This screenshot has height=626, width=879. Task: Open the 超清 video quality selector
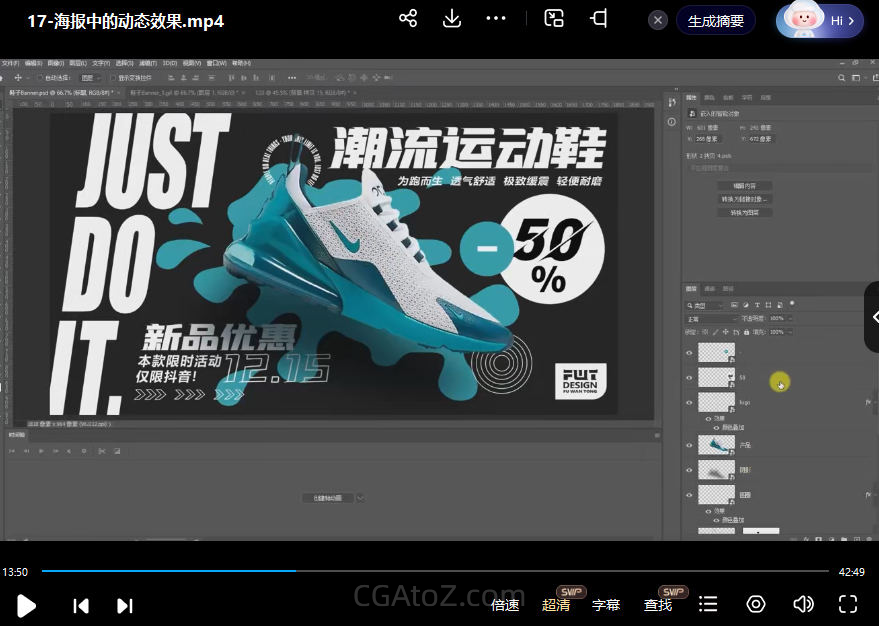[x=556, y=605]
